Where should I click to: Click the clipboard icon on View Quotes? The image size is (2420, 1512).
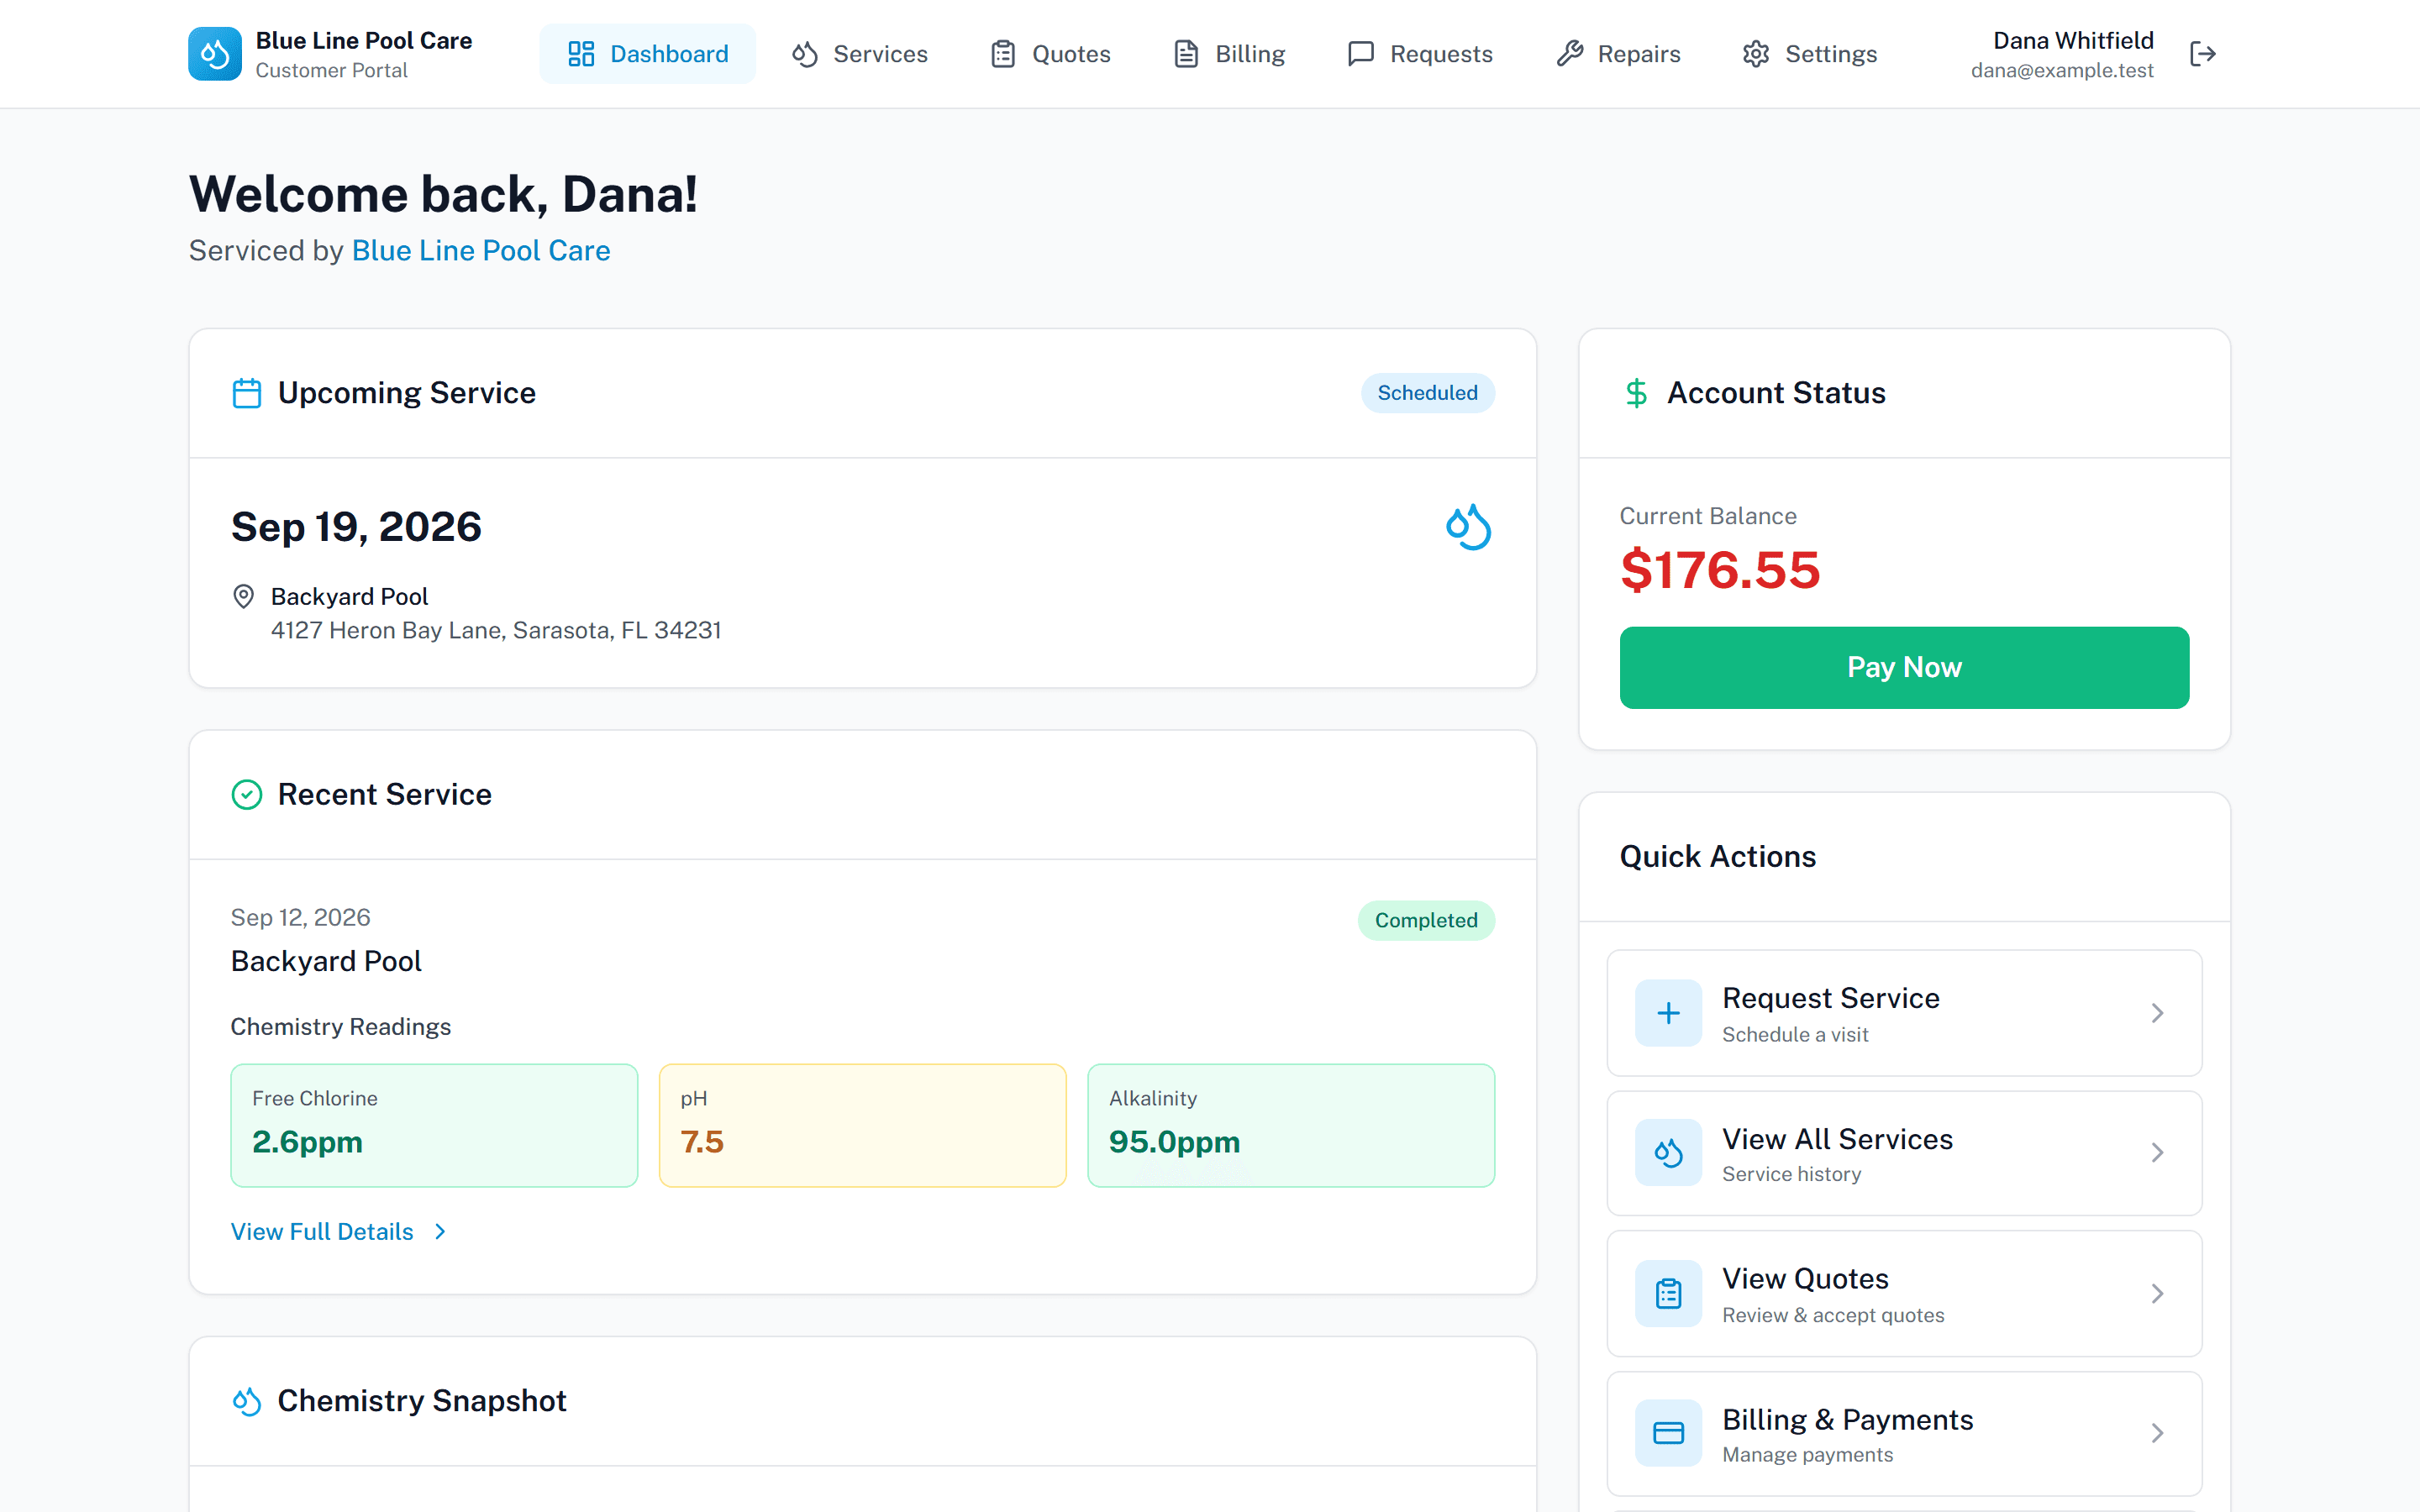[1668, 1294]
